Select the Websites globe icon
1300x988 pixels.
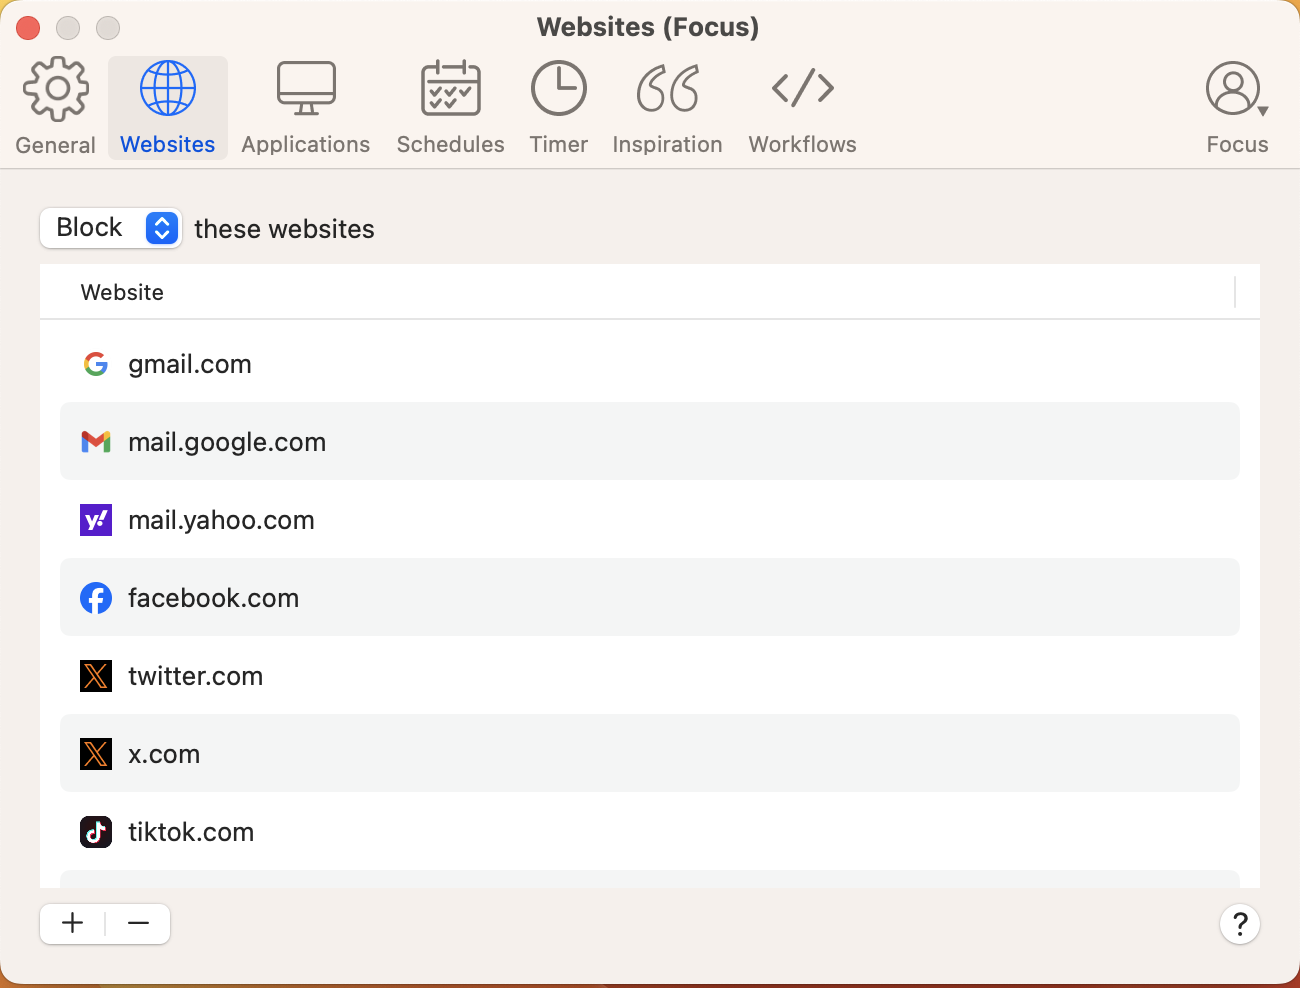coord(168,89)
